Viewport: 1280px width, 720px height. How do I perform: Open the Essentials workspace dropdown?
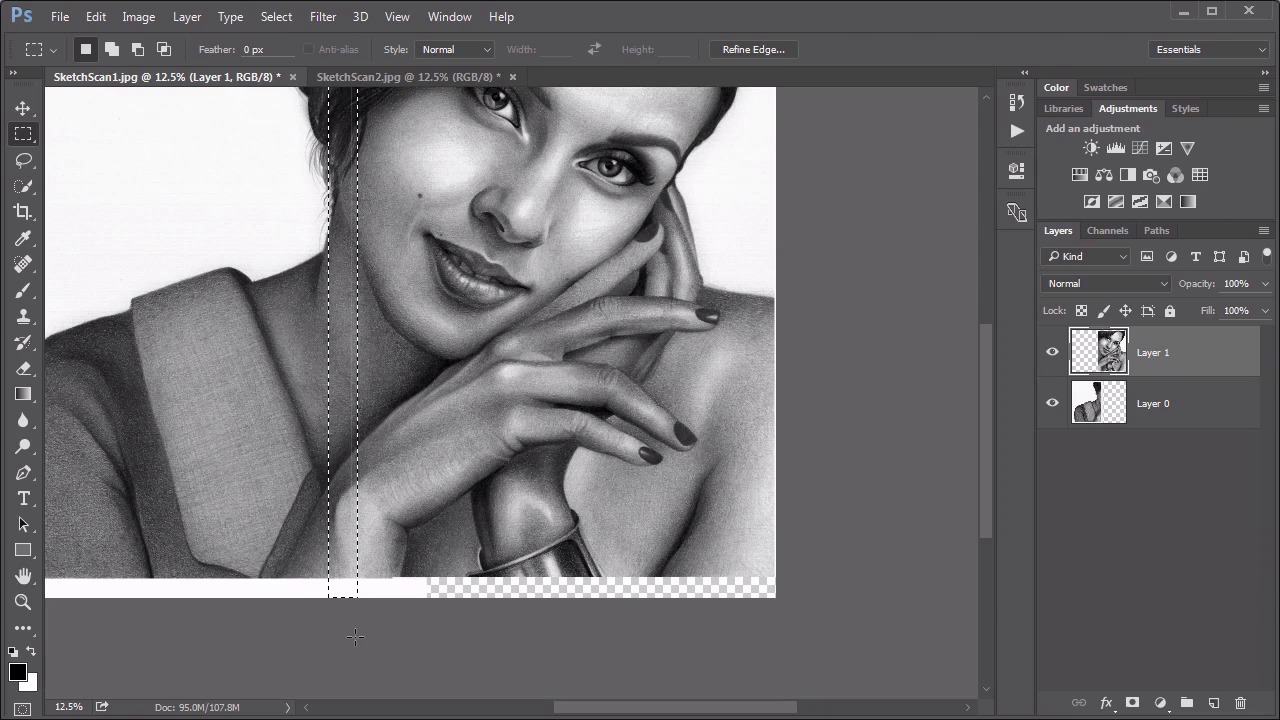pyautogui.click(x=1210, y=50)
